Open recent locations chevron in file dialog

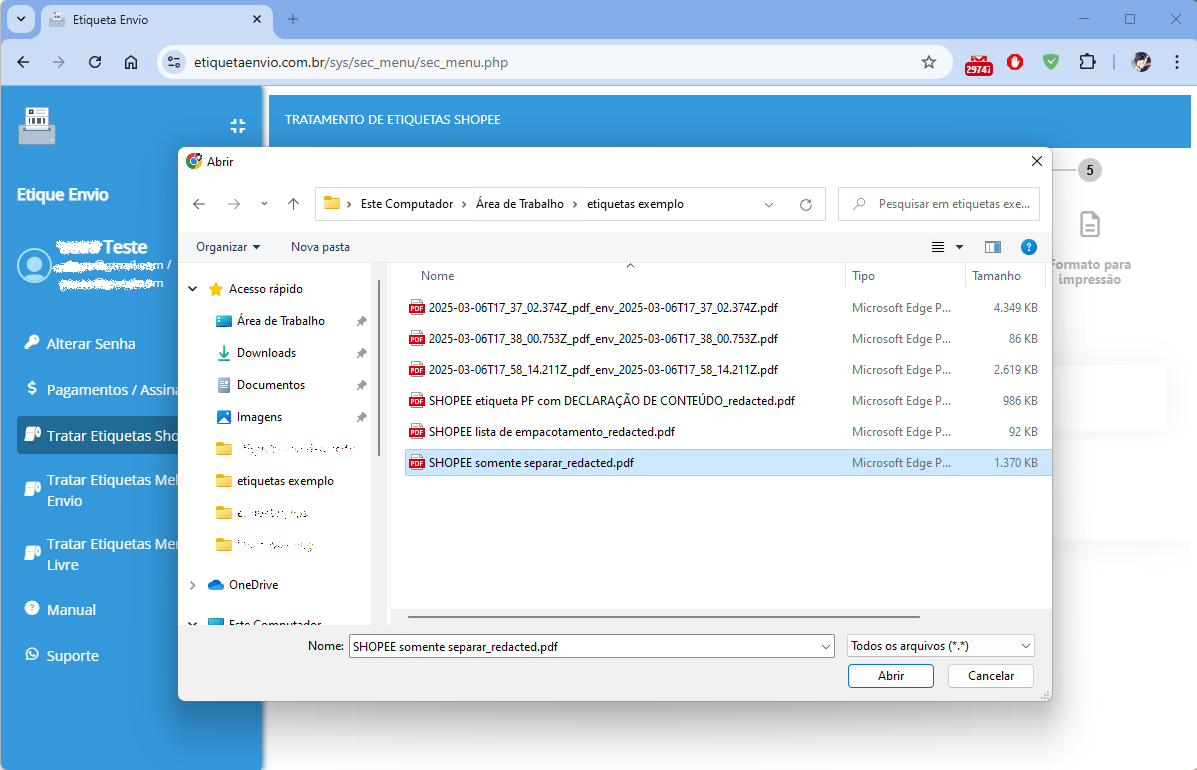264,204
